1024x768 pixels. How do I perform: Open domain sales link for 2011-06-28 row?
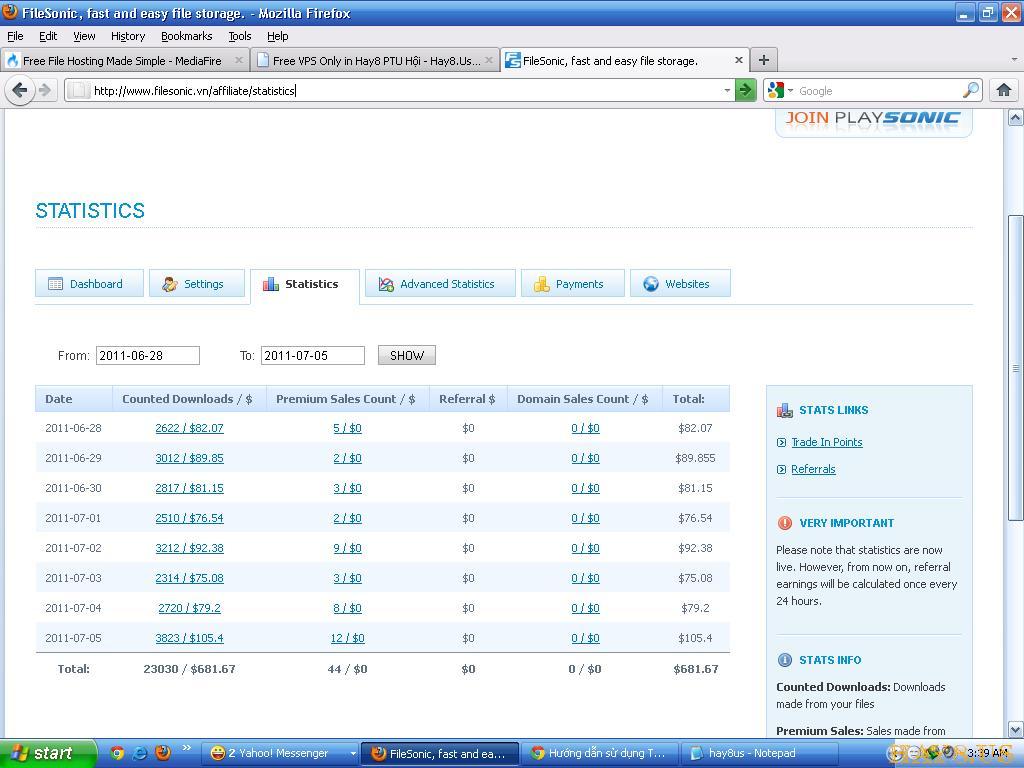[x=585, y=428]
